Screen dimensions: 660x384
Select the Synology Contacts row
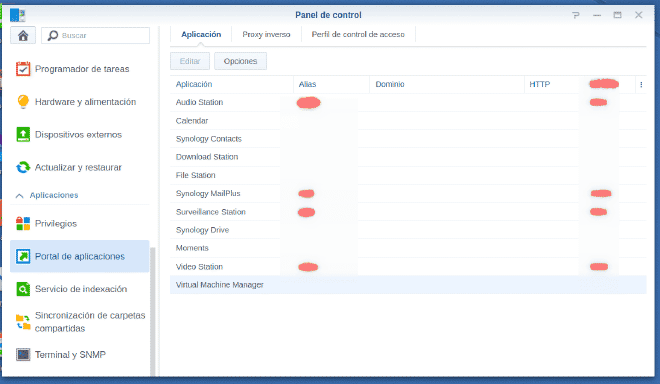point(408,139)
